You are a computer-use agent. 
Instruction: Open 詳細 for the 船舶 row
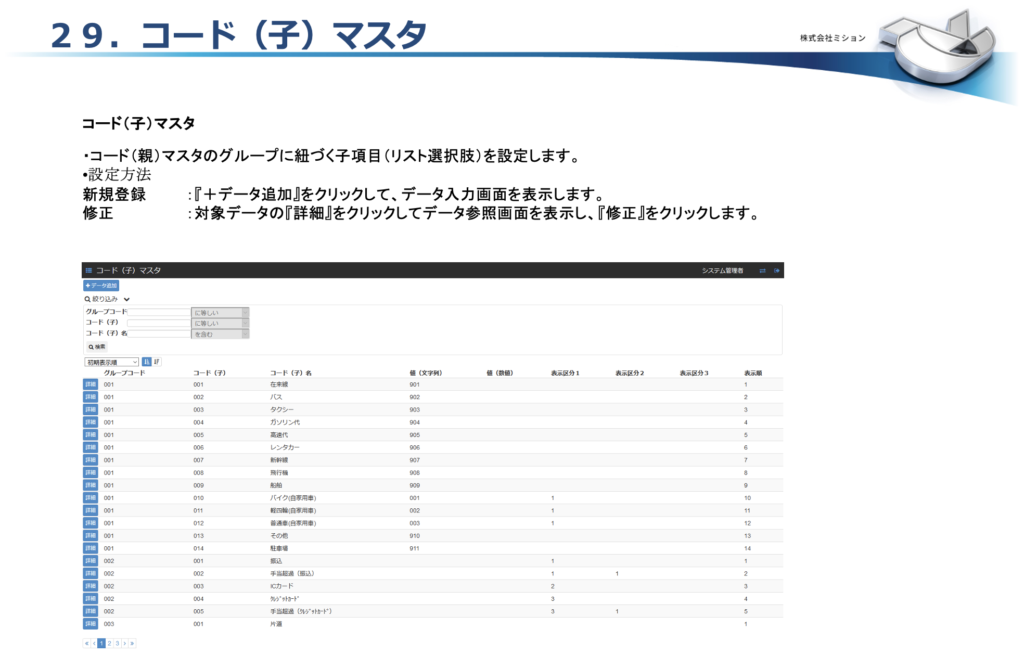[90, 485]
